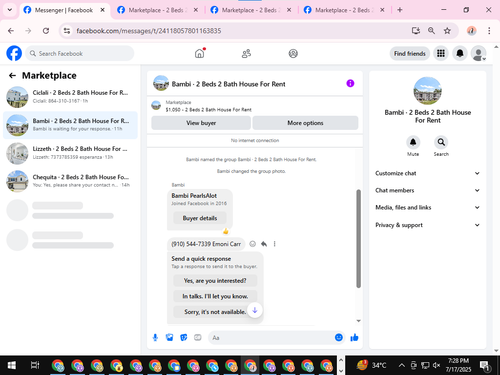Image resolution: width=500 pixels, height=375 pixels.
Task: Click the browser address bar URL
Action: point(149,31)
